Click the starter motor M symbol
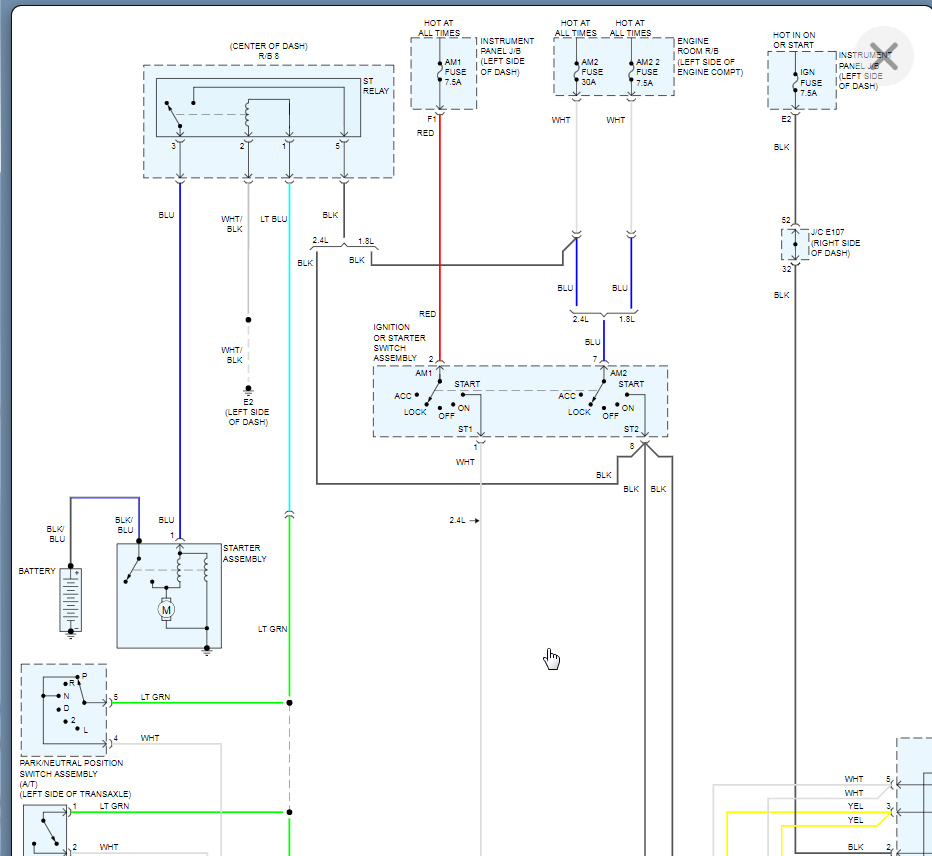 pyautogui.click(x=166, y=610)
